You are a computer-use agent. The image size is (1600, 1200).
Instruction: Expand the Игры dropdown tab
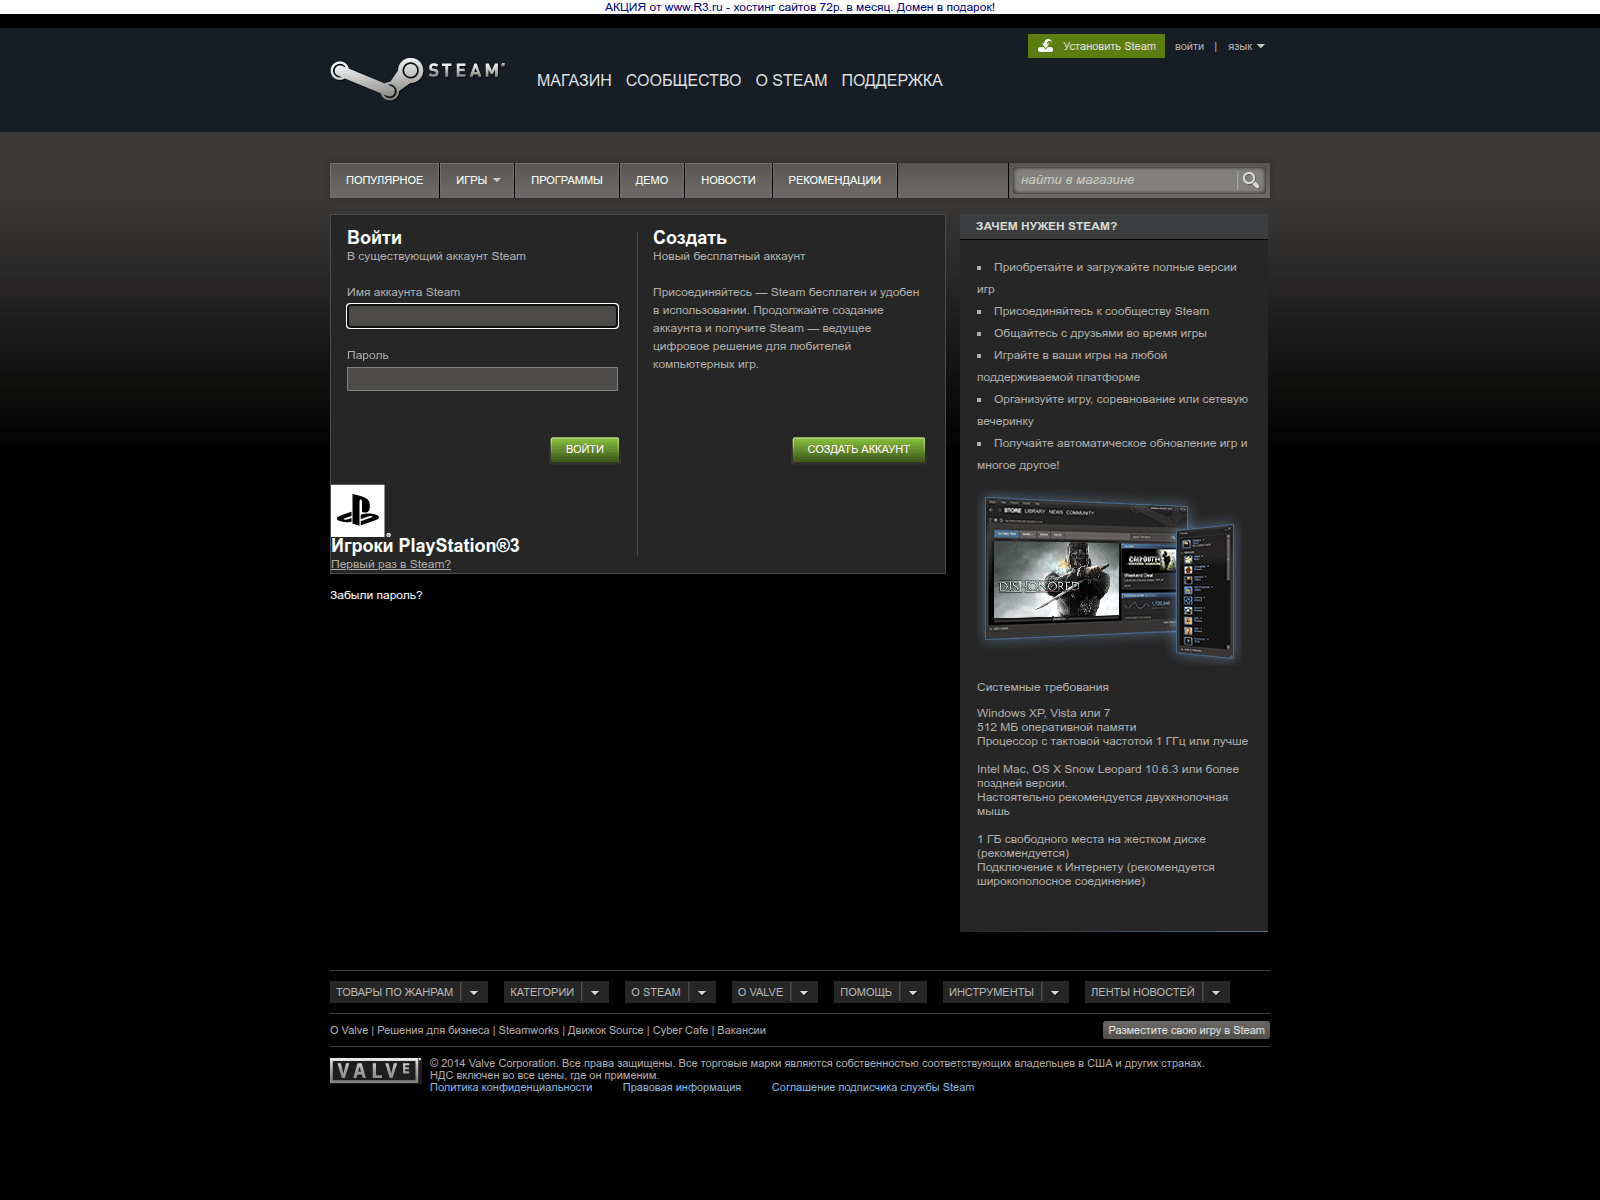[x=477, y=181]
